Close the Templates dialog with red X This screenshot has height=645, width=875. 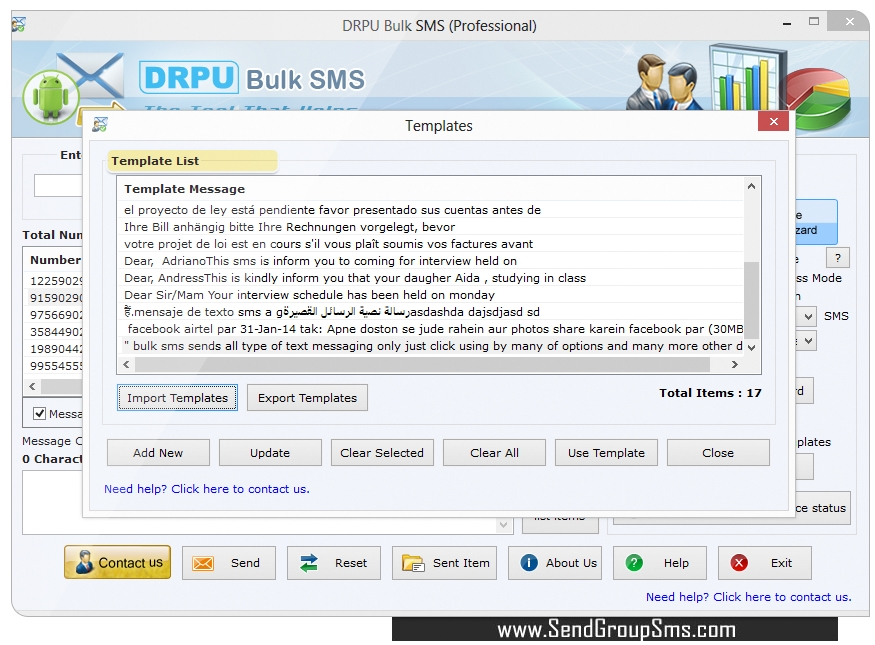point(773,121)
